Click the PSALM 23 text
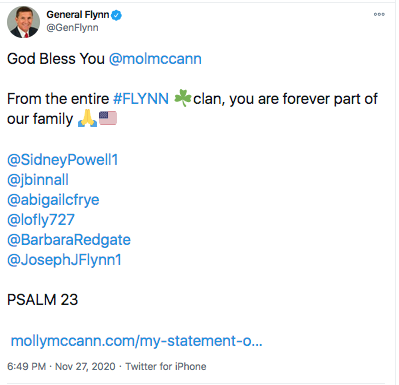 point(42,300)
